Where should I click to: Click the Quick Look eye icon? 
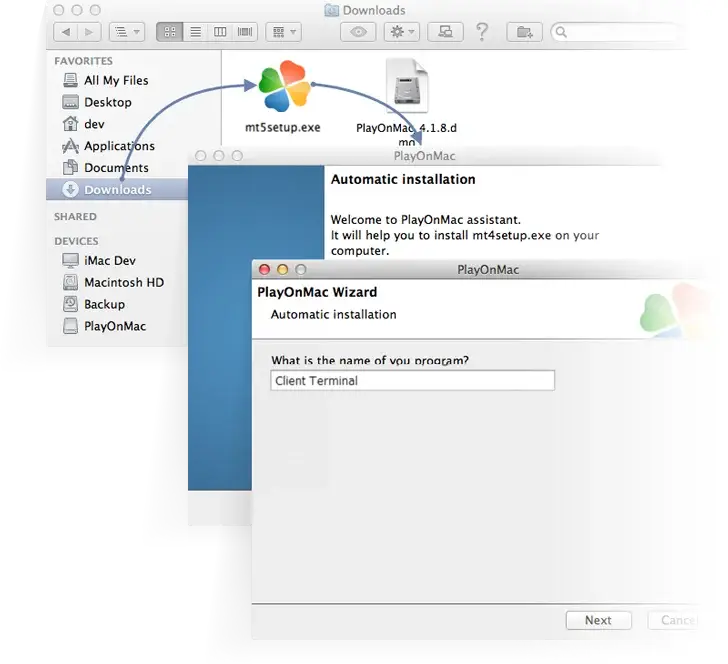[357, 32]
